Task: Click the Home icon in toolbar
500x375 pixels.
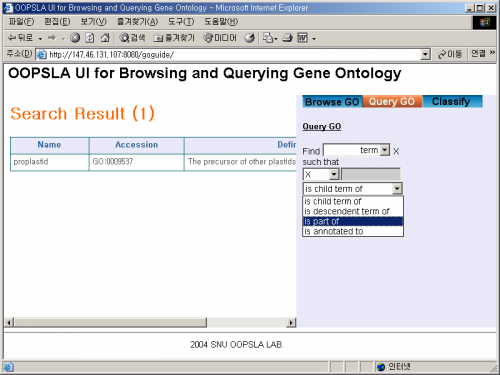Action: point(105,38)
